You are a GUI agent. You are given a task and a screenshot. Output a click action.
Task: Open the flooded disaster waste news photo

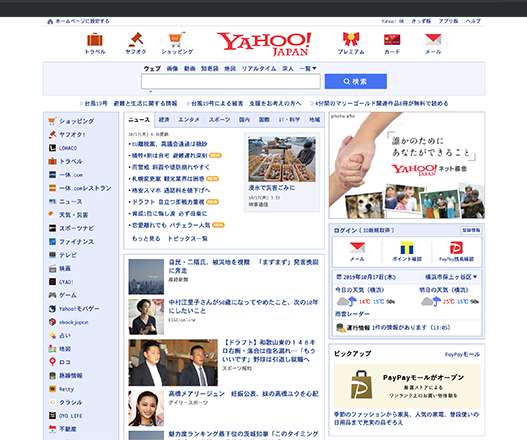click(x=282, y=159)
